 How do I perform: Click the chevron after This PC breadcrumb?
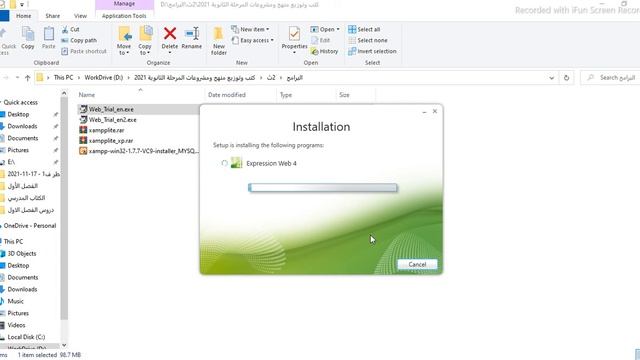pyautogui.click(x=78, y=78)
